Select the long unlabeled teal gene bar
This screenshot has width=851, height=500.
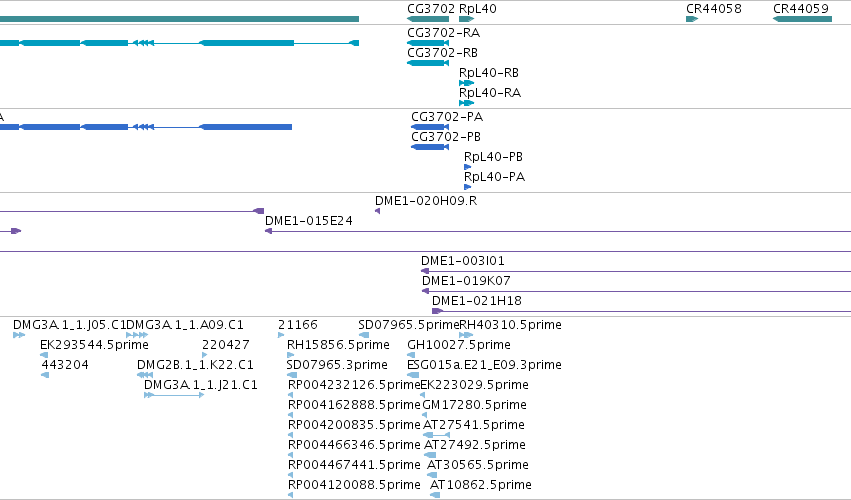179,19
